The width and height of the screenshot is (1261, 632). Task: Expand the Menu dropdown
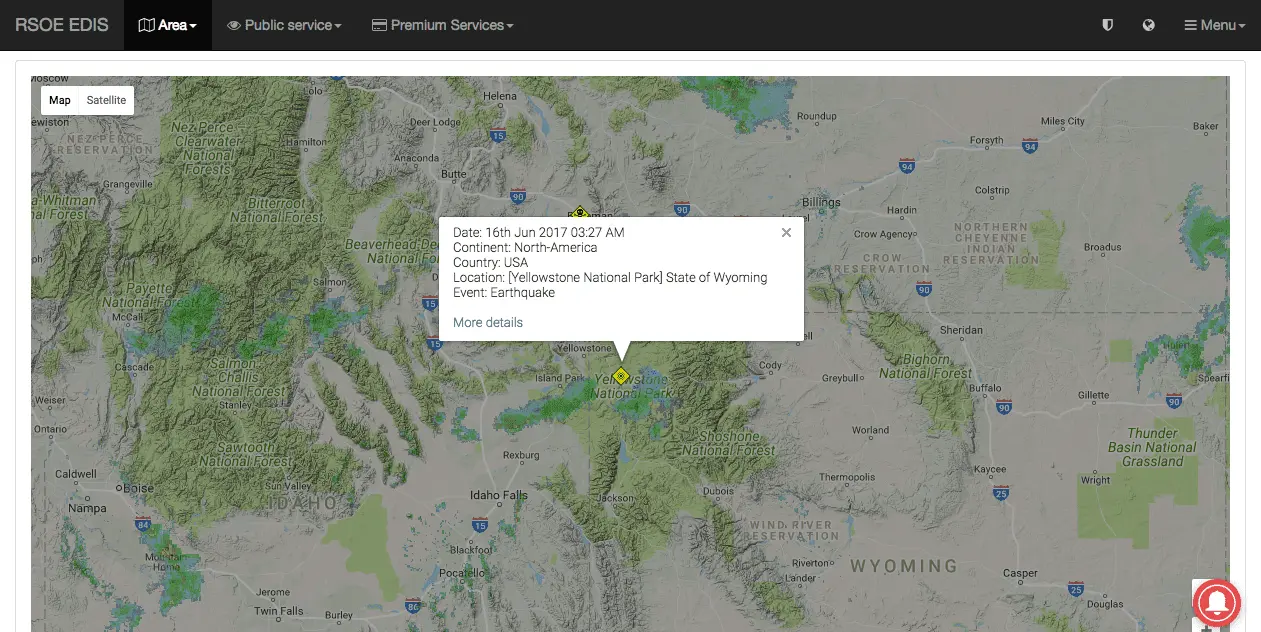coord(1215,25)
